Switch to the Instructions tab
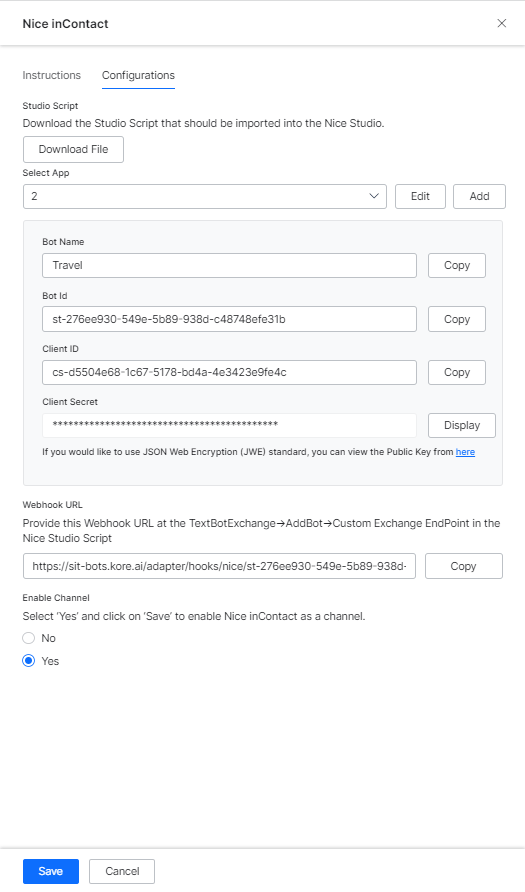 pyautogui.click(x=52, y=75)
